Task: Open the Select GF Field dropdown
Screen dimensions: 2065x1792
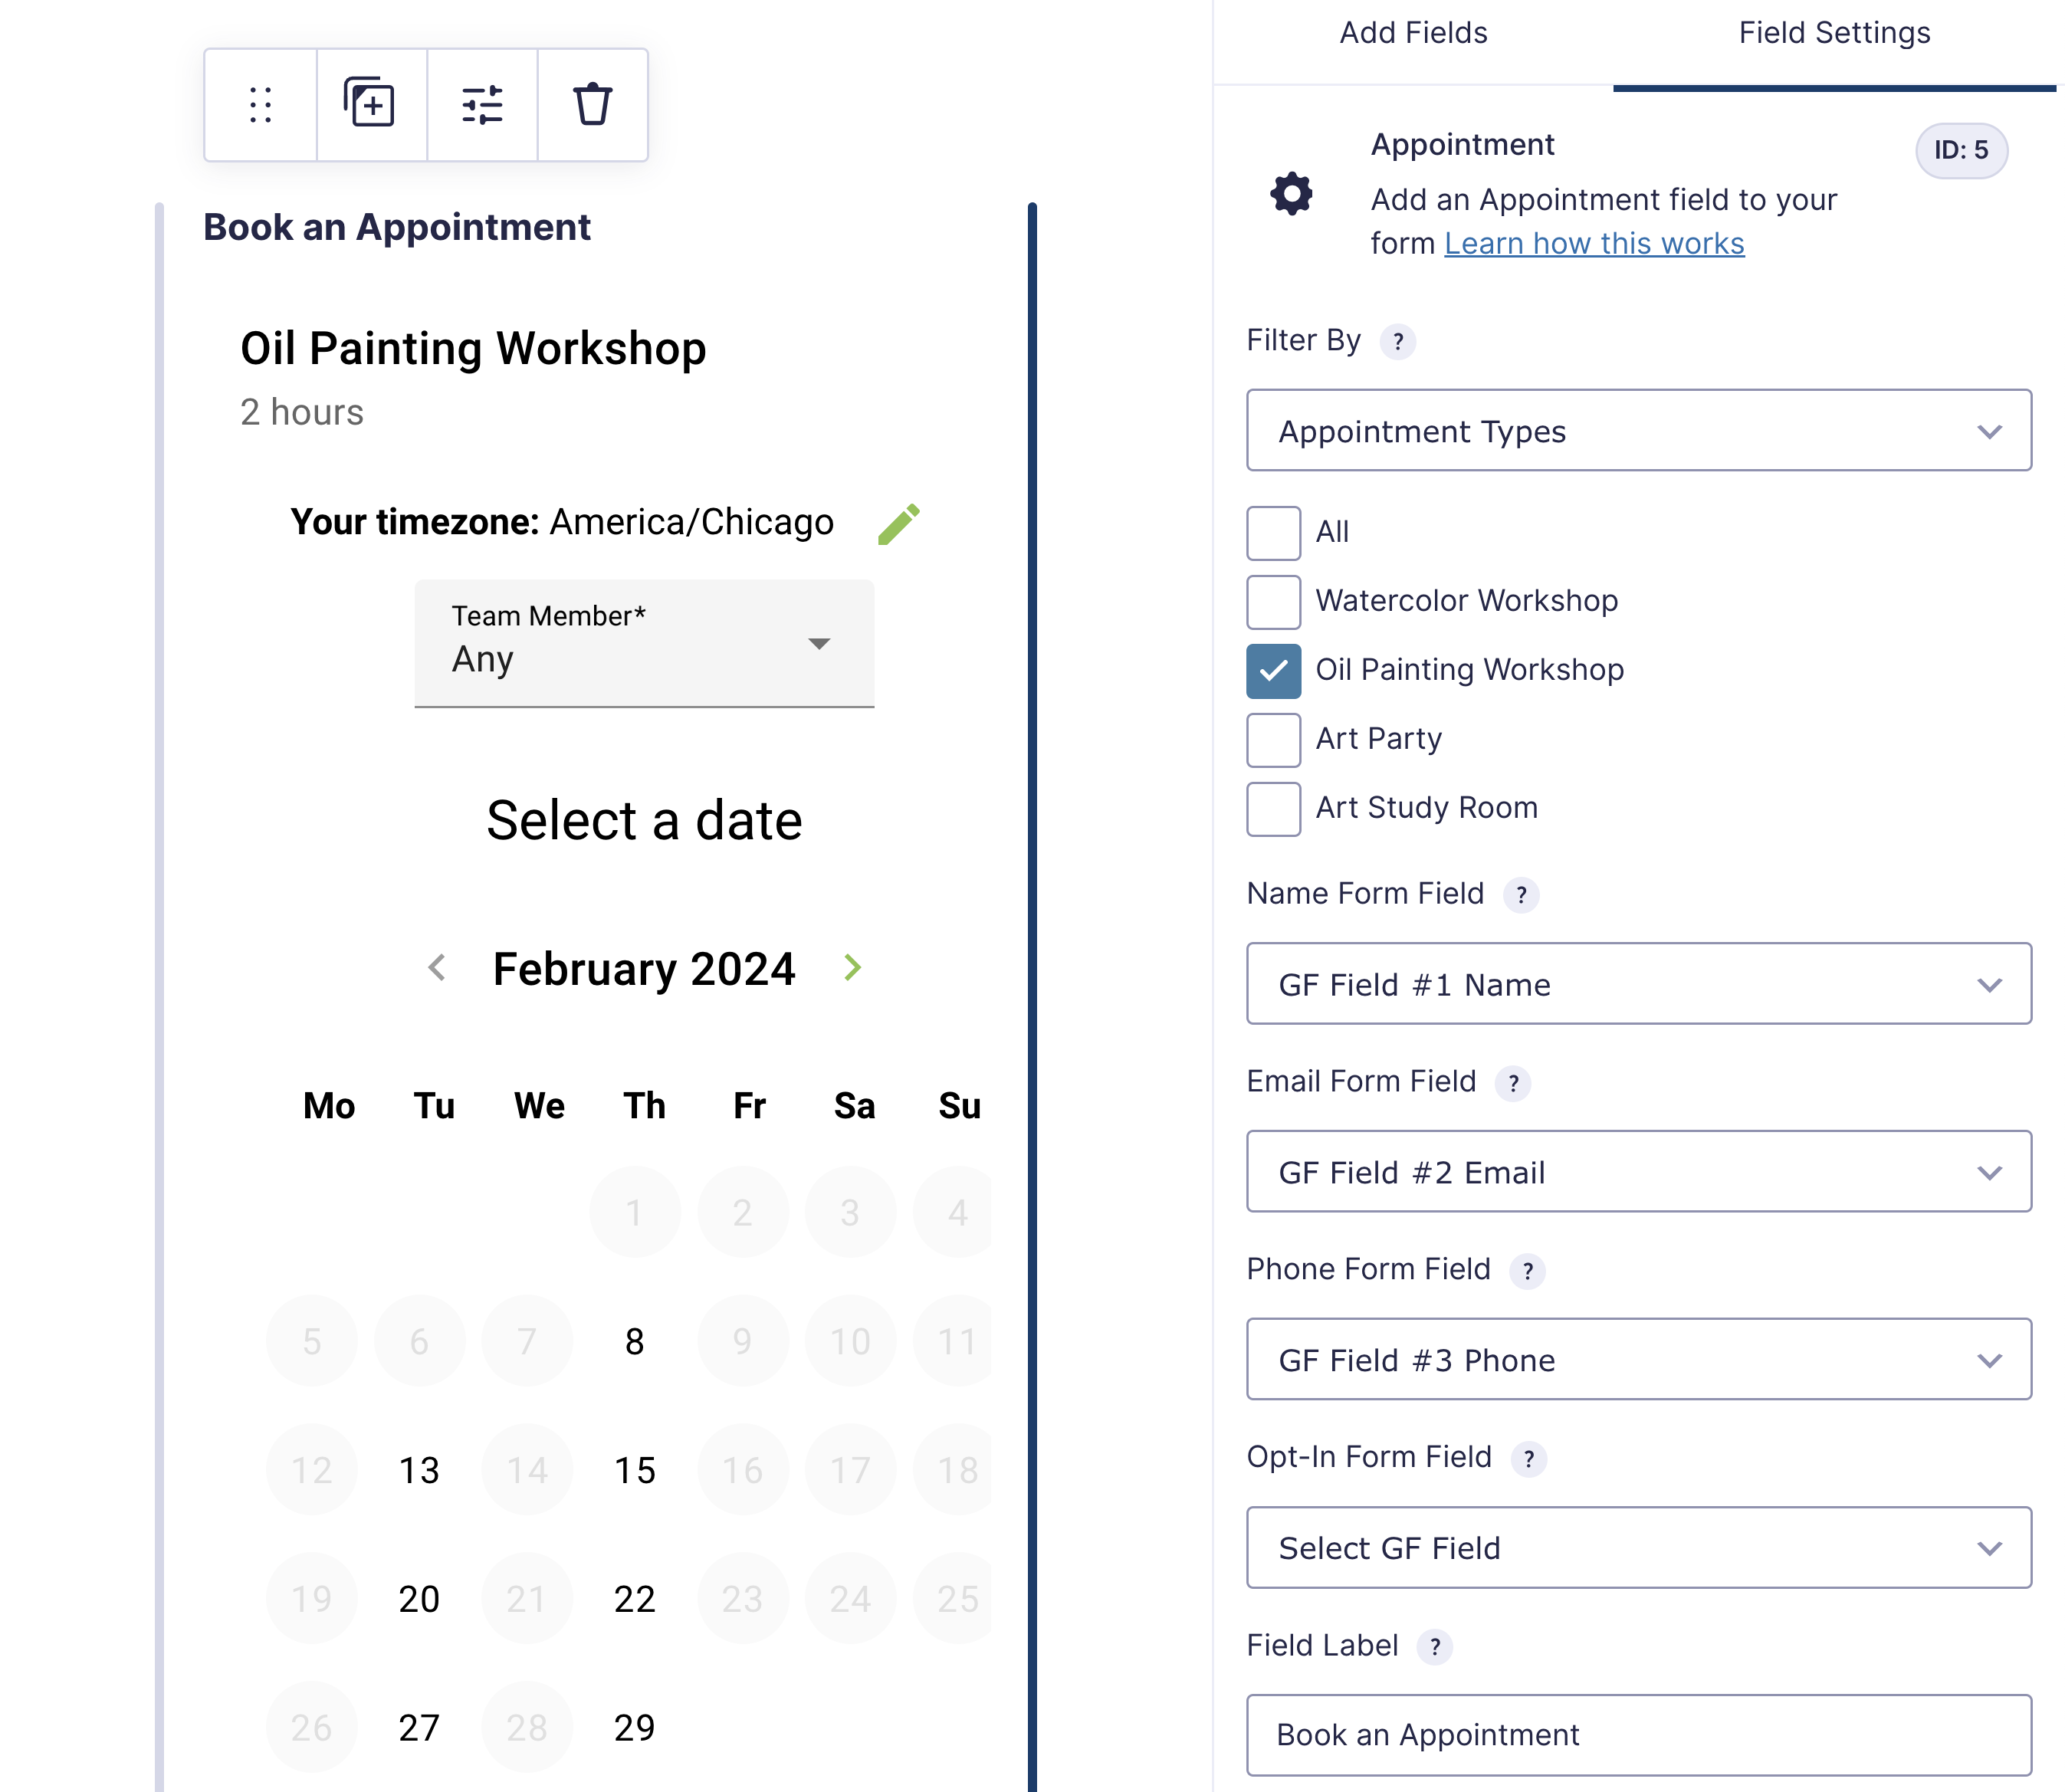Action: 1638,1548
